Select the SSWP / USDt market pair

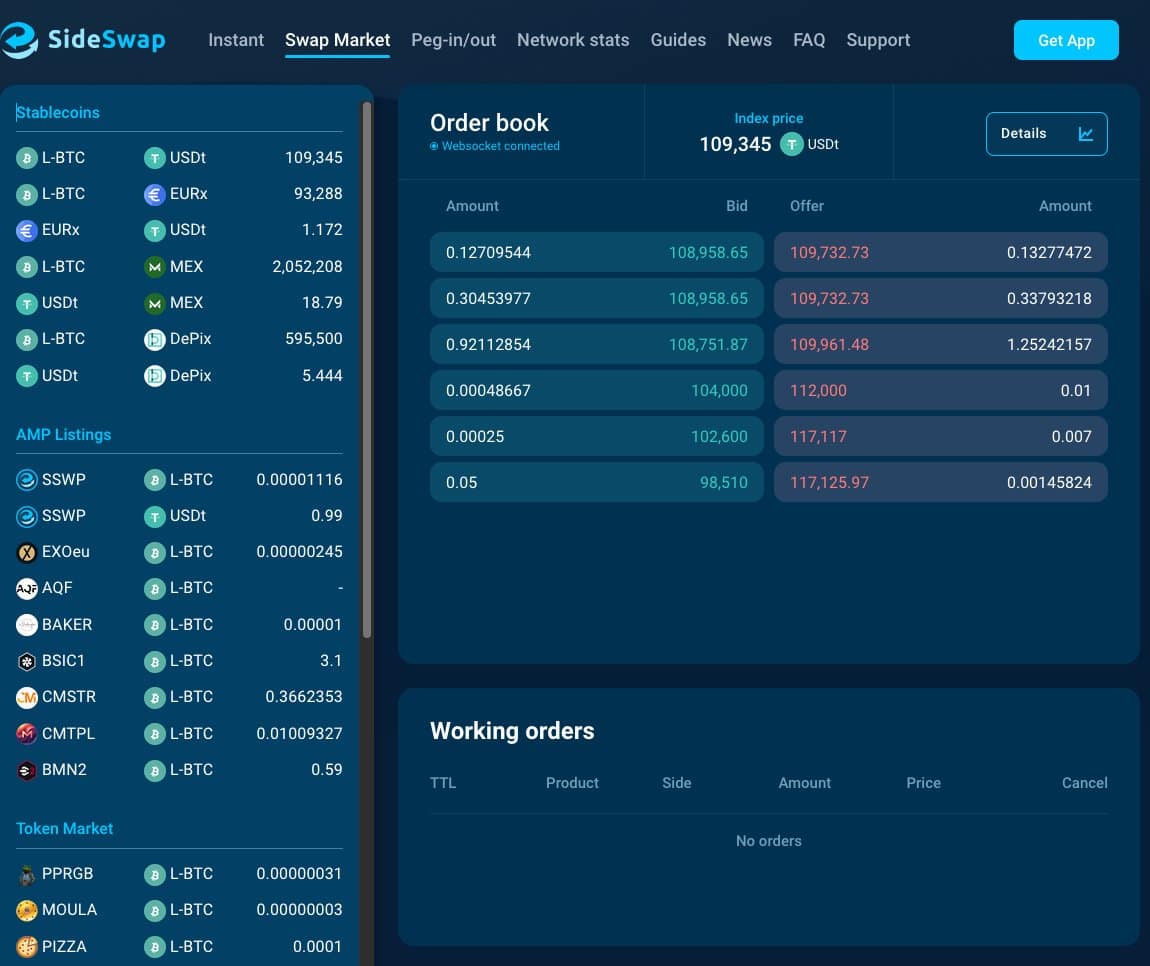coord(179,516)
